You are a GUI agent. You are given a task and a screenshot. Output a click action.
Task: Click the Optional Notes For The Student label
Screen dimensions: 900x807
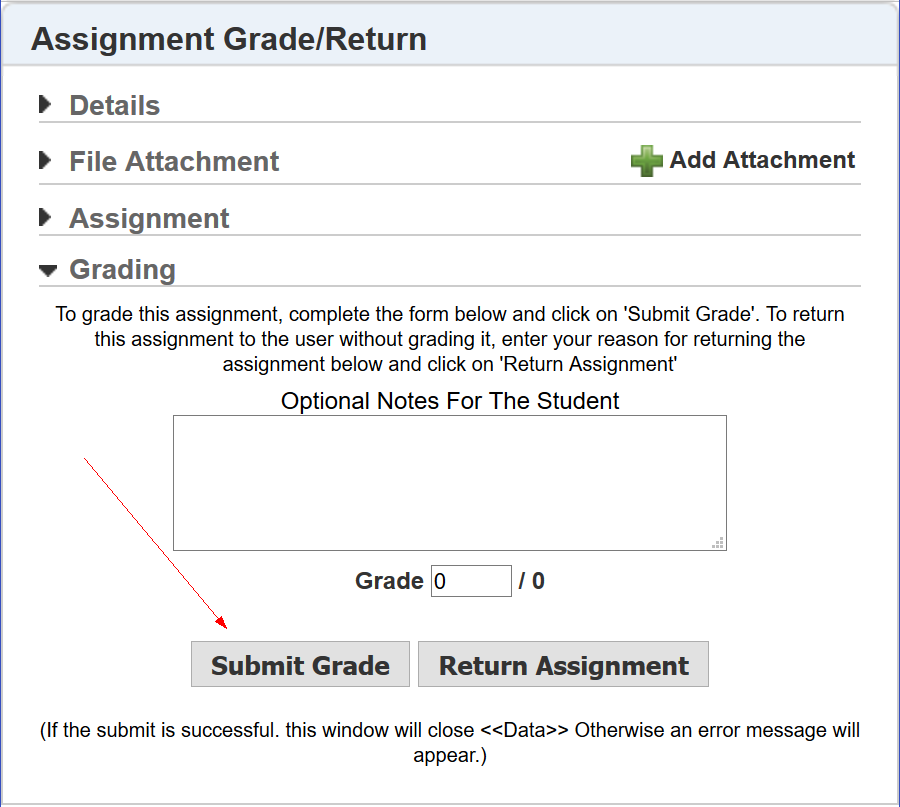450,401
